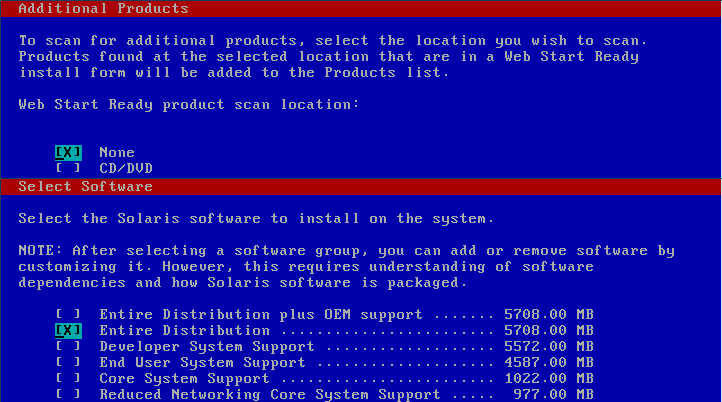Check Reduced Networking Core System Support option
722x402 pixels.
coord(68,394)
